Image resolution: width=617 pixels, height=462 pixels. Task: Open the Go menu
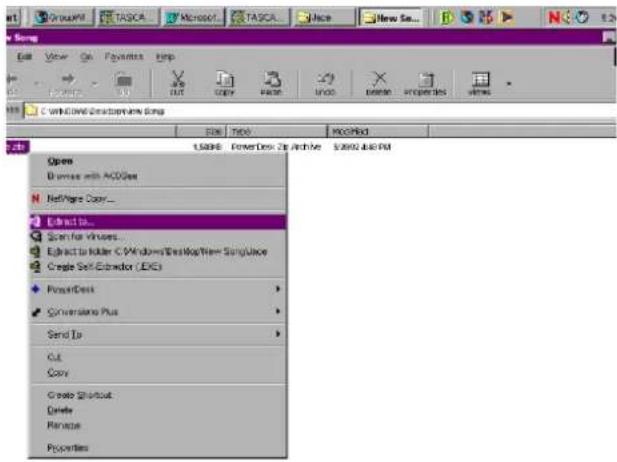[x=86, y=57]
